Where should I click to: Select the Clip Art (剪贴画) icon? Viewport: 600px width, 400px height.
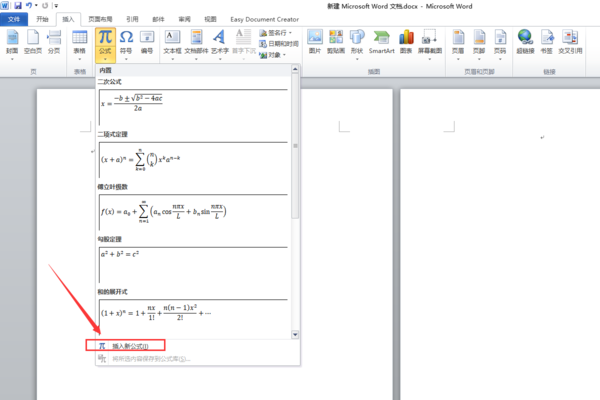(336, 37)
